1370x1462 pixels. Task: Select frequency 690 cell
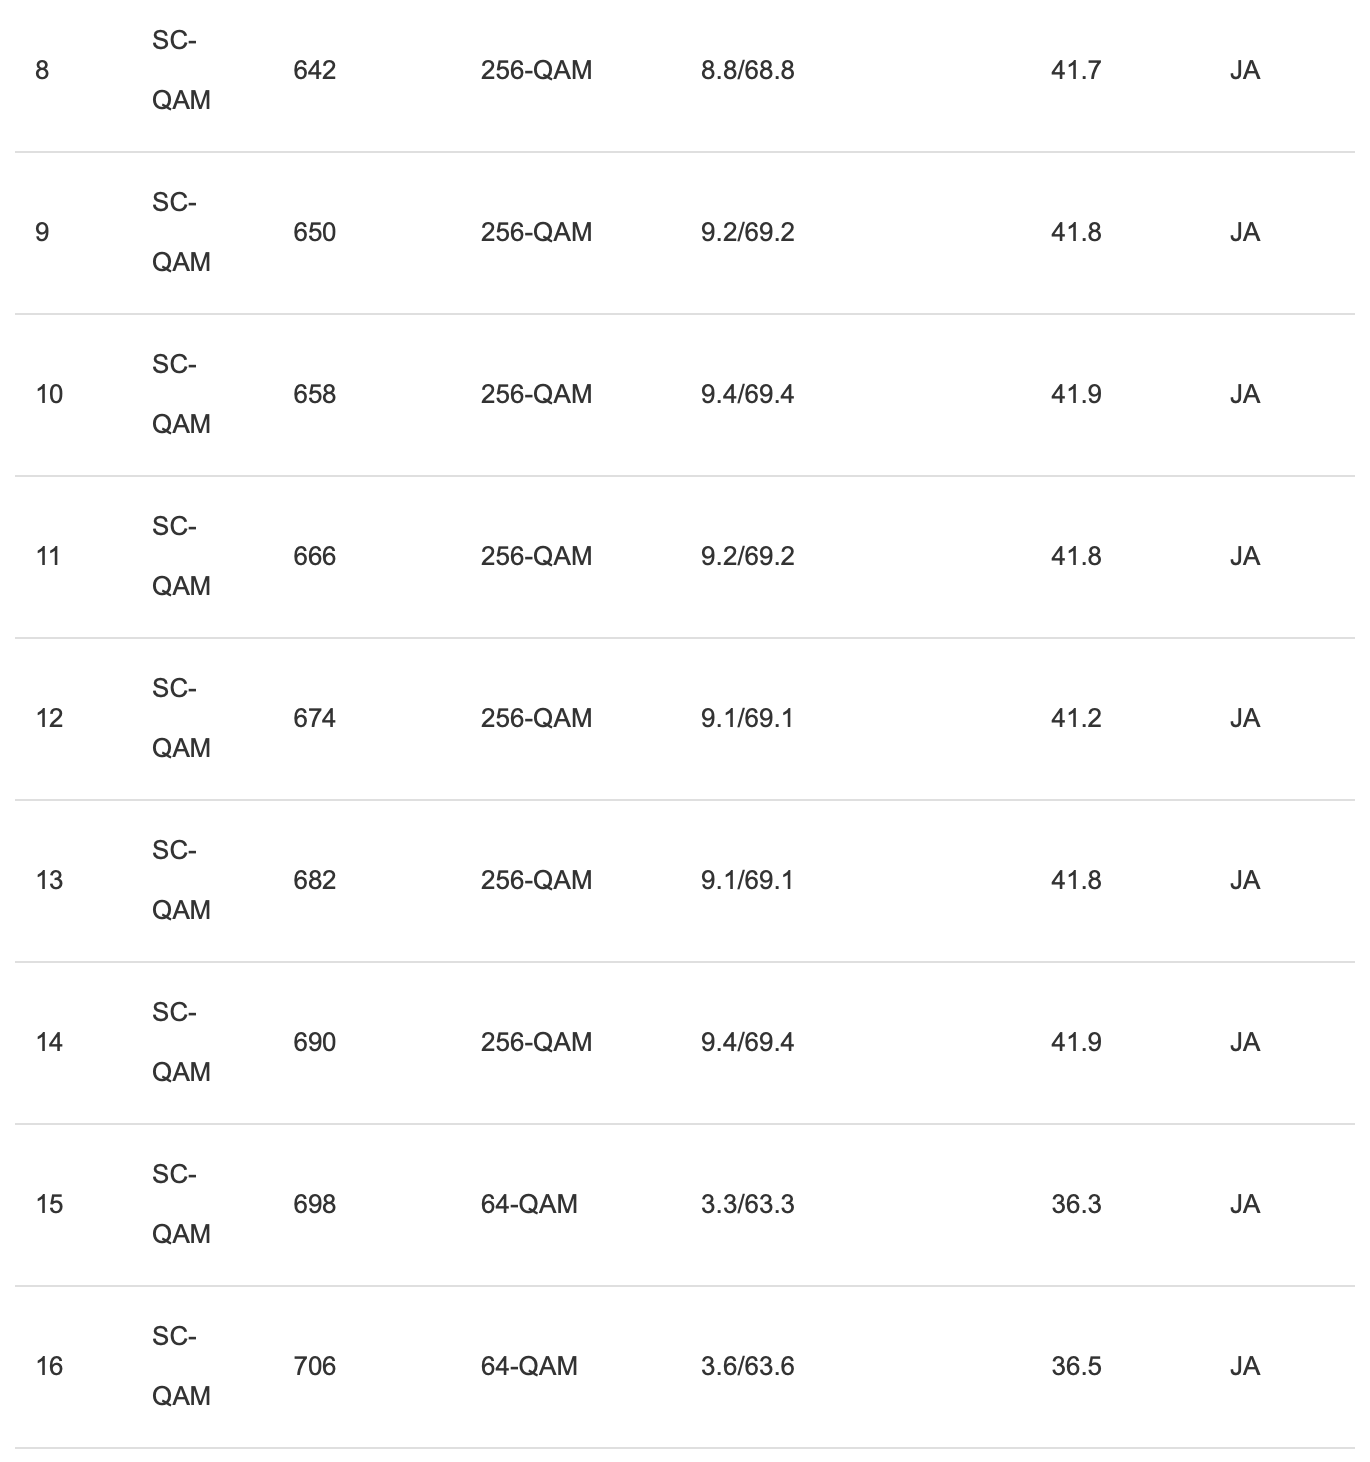coord(314,1042)
